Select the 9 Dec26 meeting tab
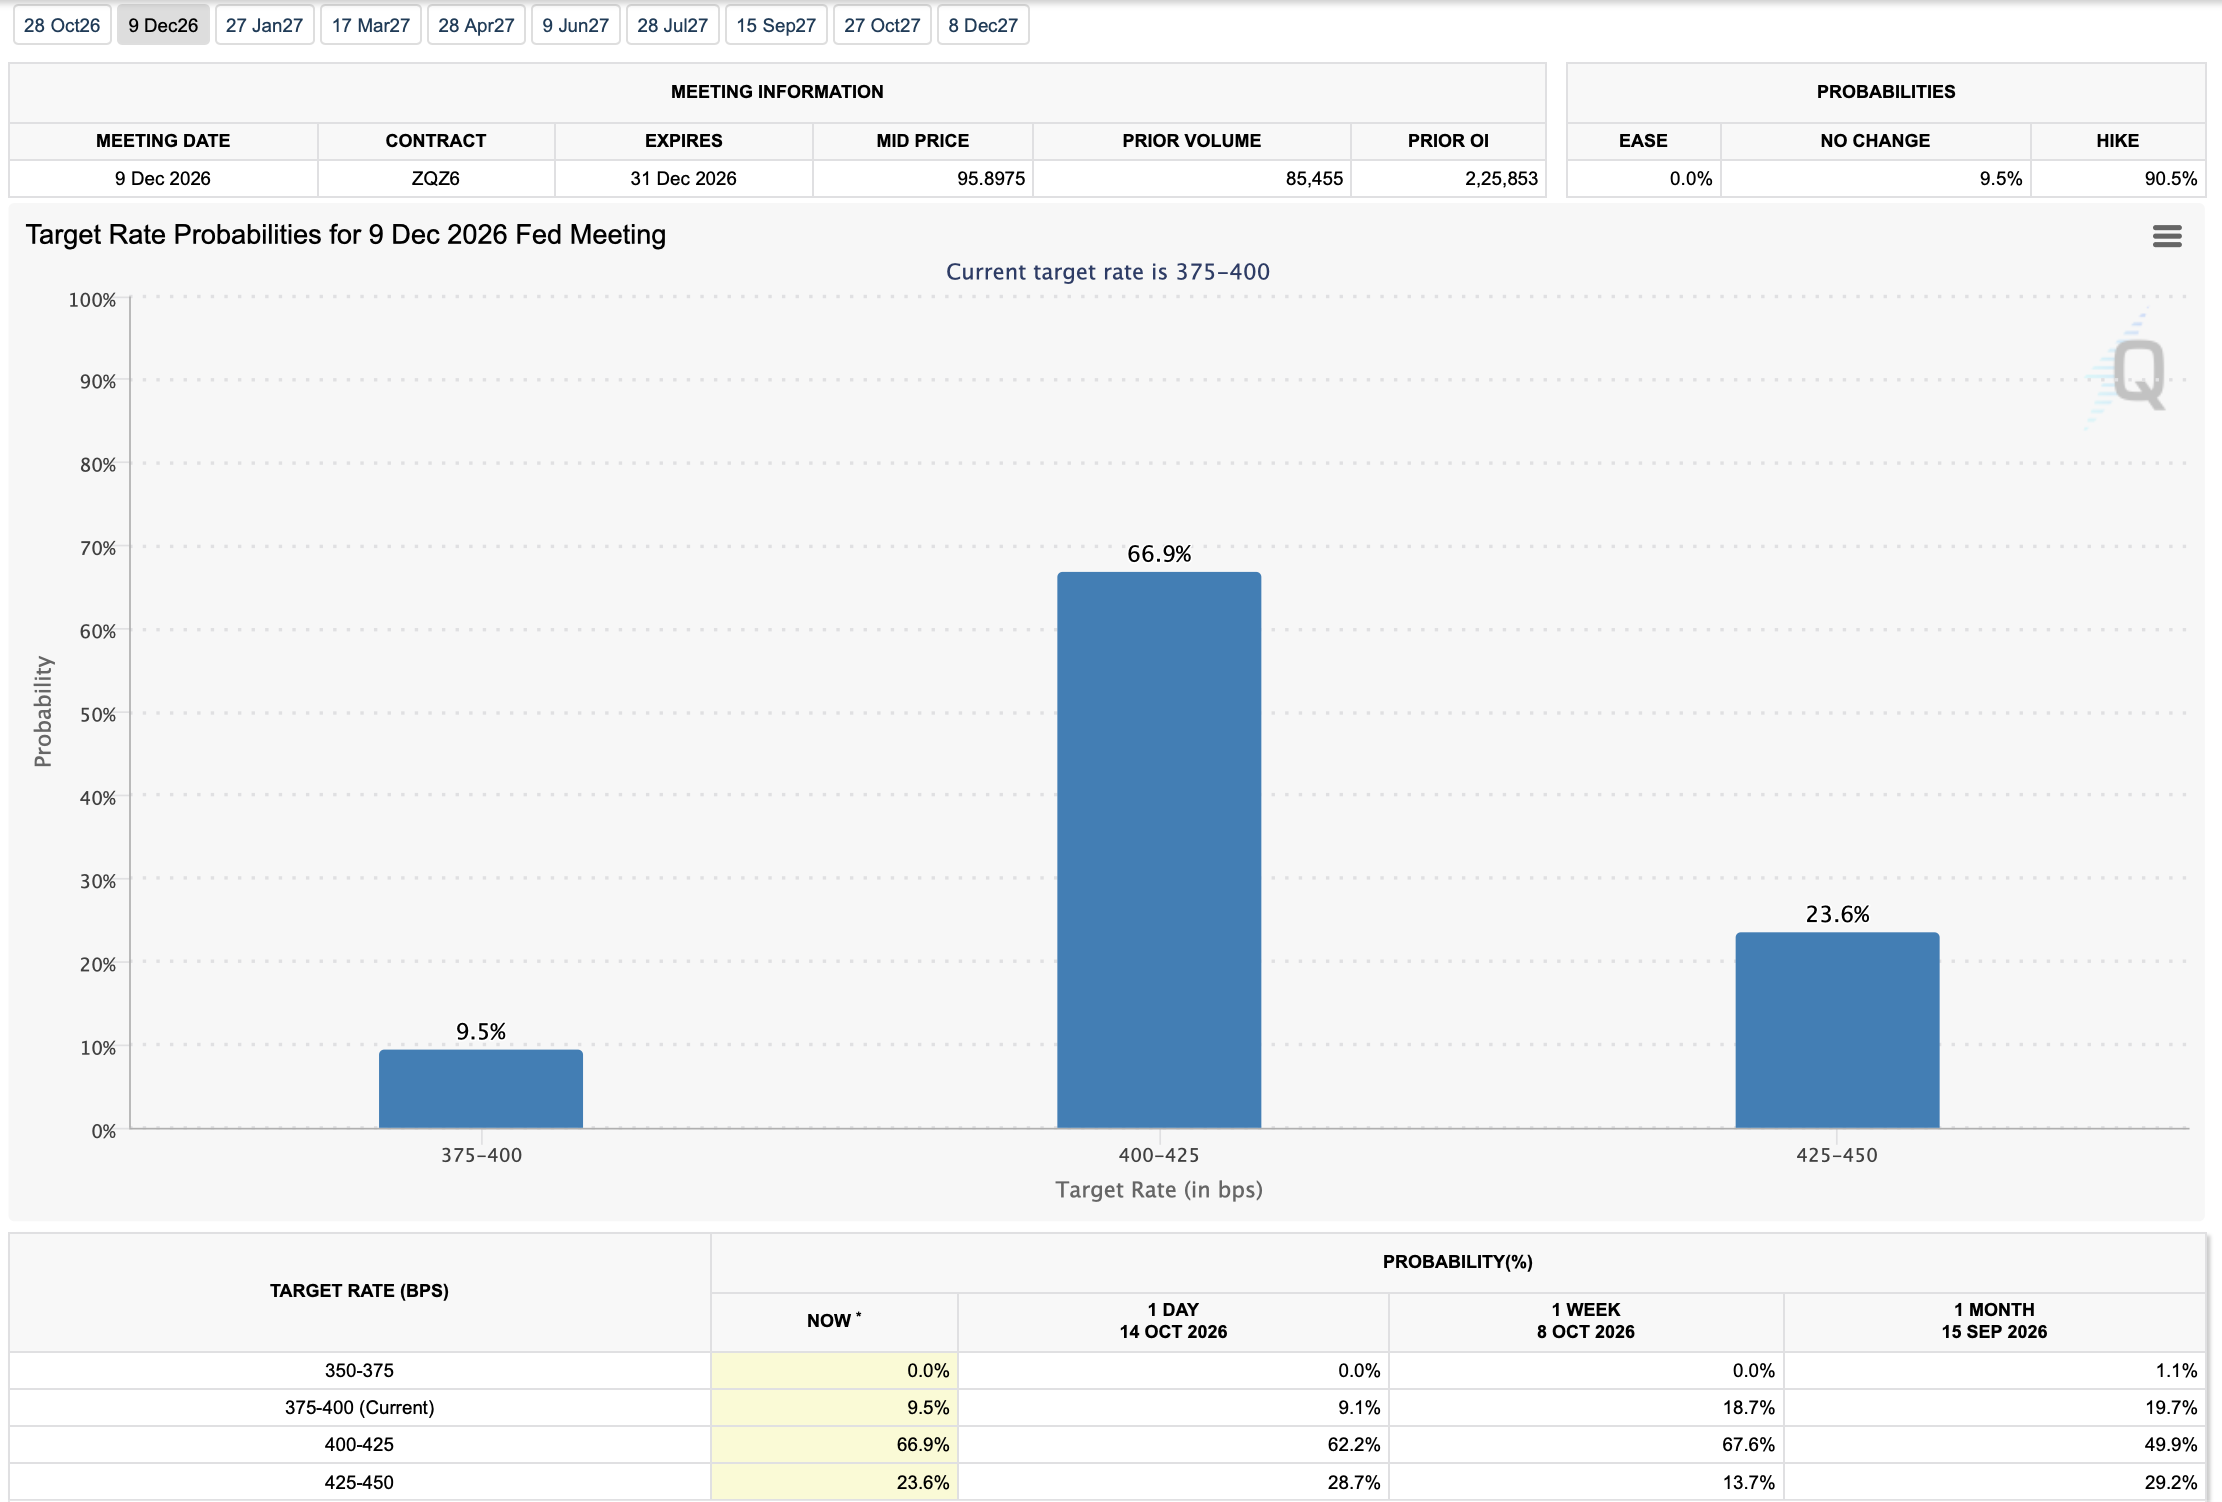2222x1502 pixels. [x=163, y=25]
